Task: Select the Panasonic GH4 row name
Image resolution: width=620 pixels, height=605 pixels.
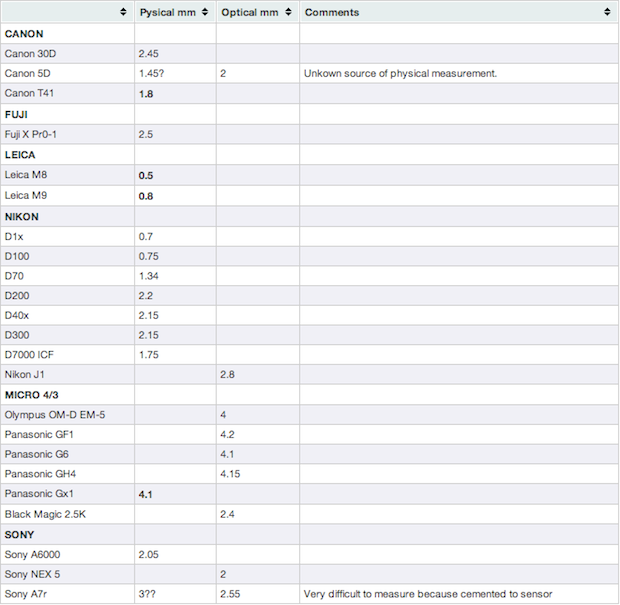Action: (x=40, y=474)
